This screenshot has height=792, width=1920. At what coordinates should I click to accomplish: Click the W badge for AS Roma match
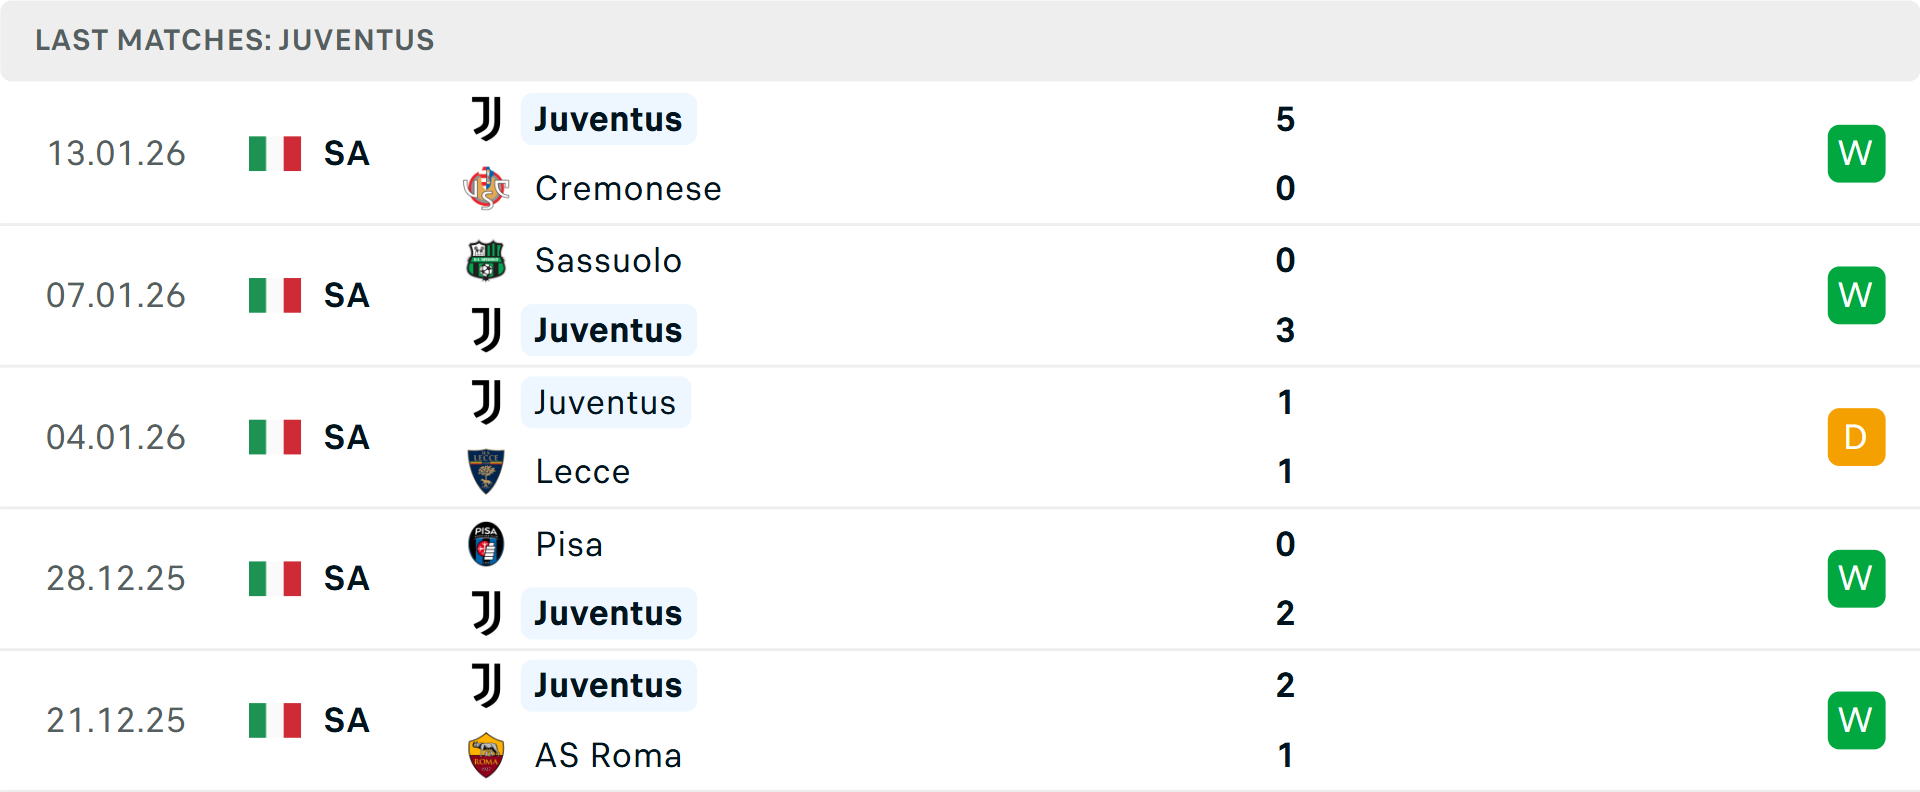(1856, 720)
